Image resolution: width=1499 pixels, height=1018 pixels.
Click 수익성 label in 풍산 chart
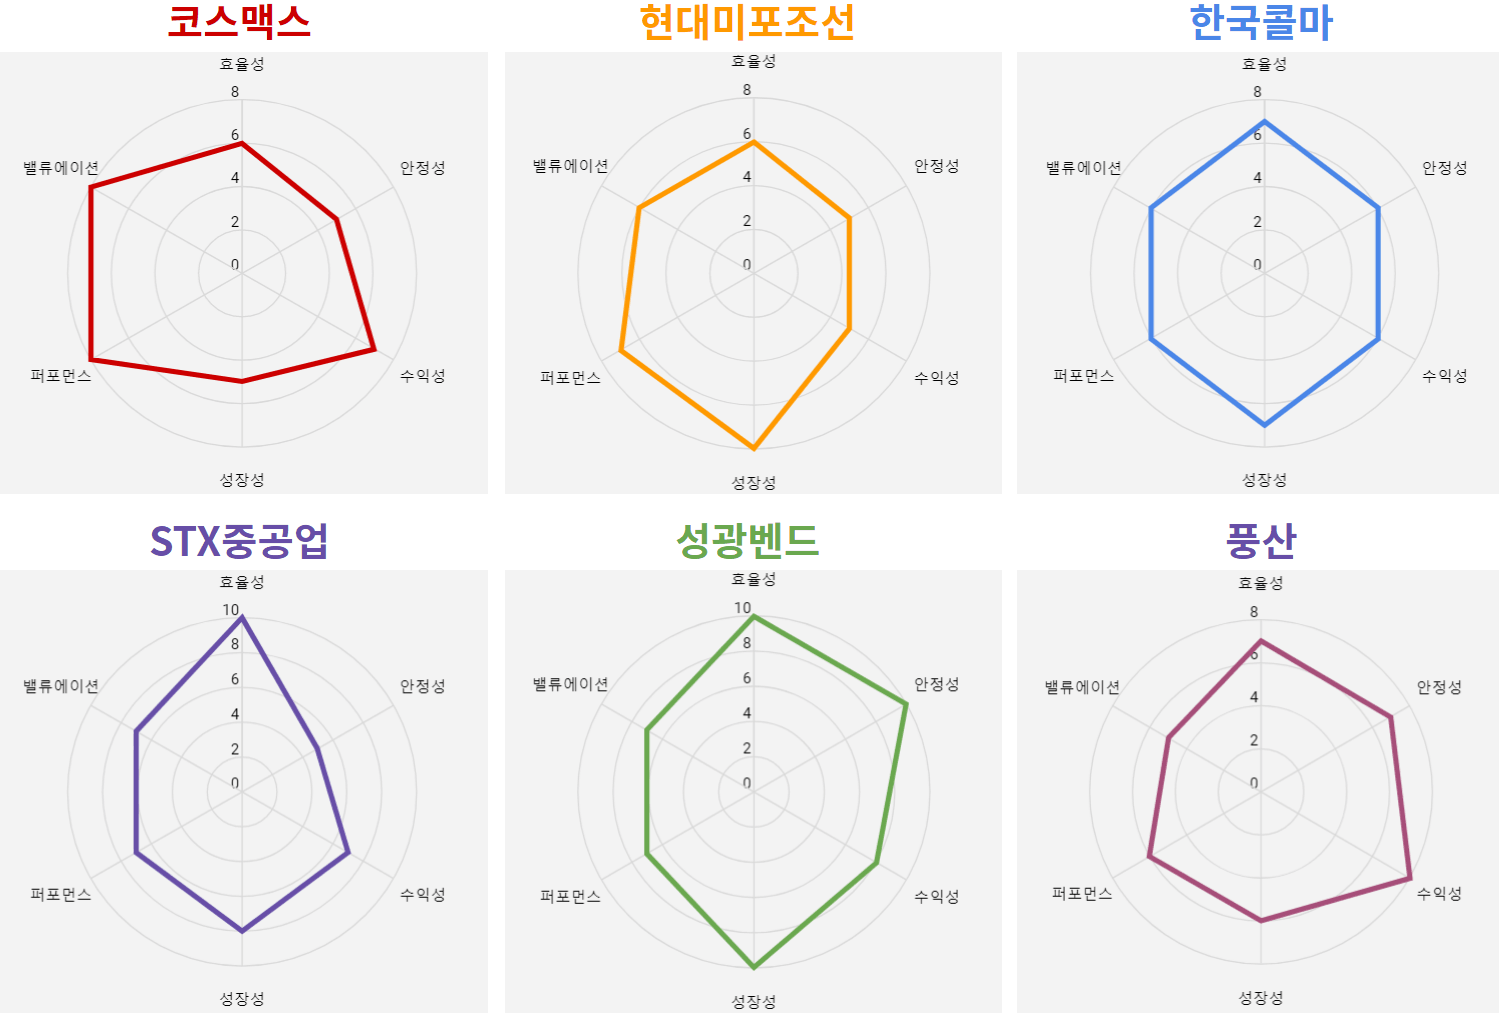coord(1439,893)
